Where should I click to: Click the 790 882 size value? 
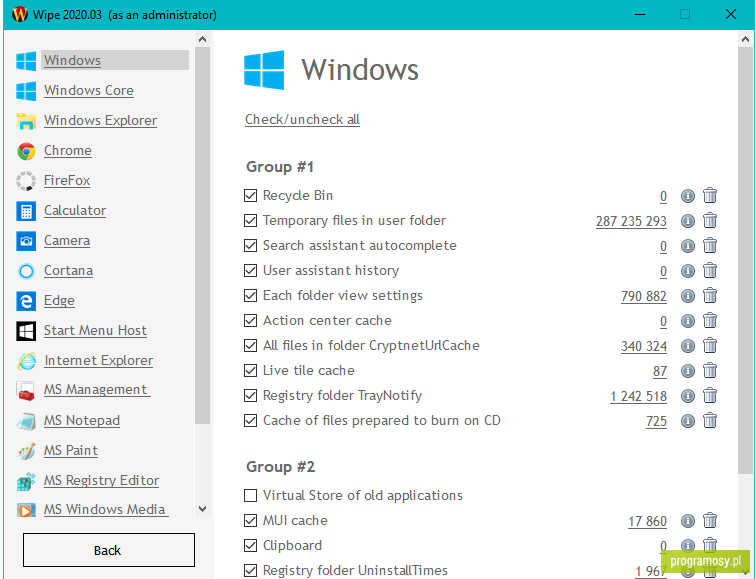644,296
